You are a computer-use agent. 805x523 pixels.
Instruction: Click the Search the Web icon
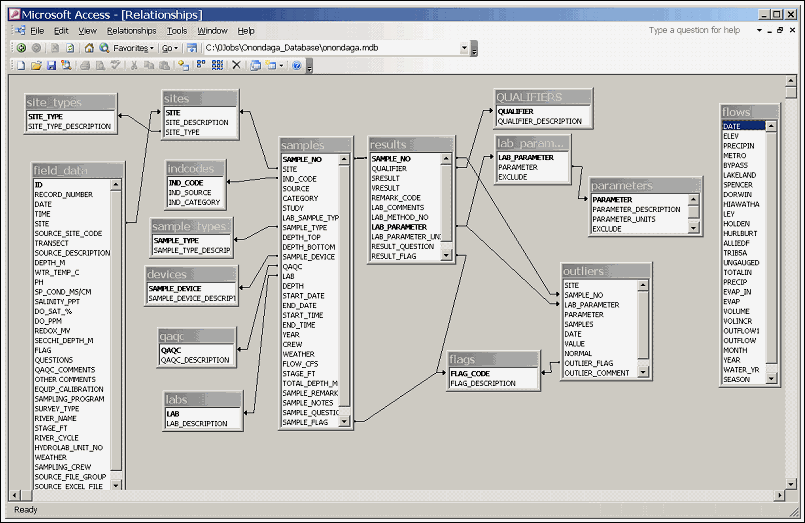coord(104,48)
